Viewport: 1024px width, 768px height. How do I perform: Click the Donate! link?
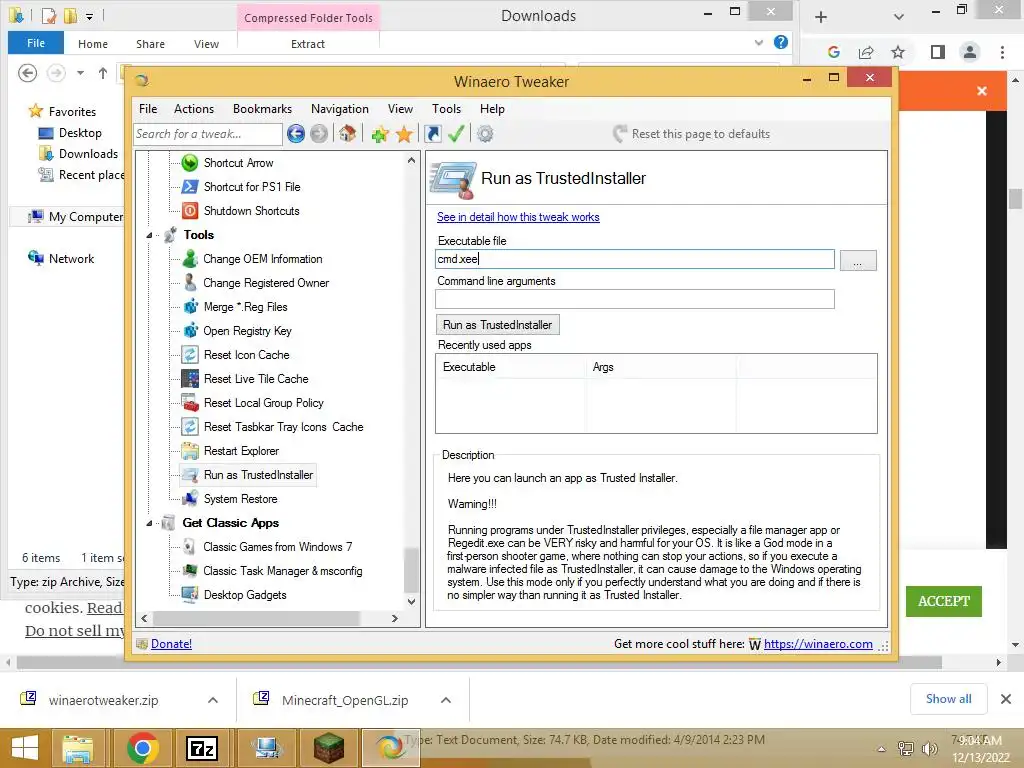coord(171,644)
